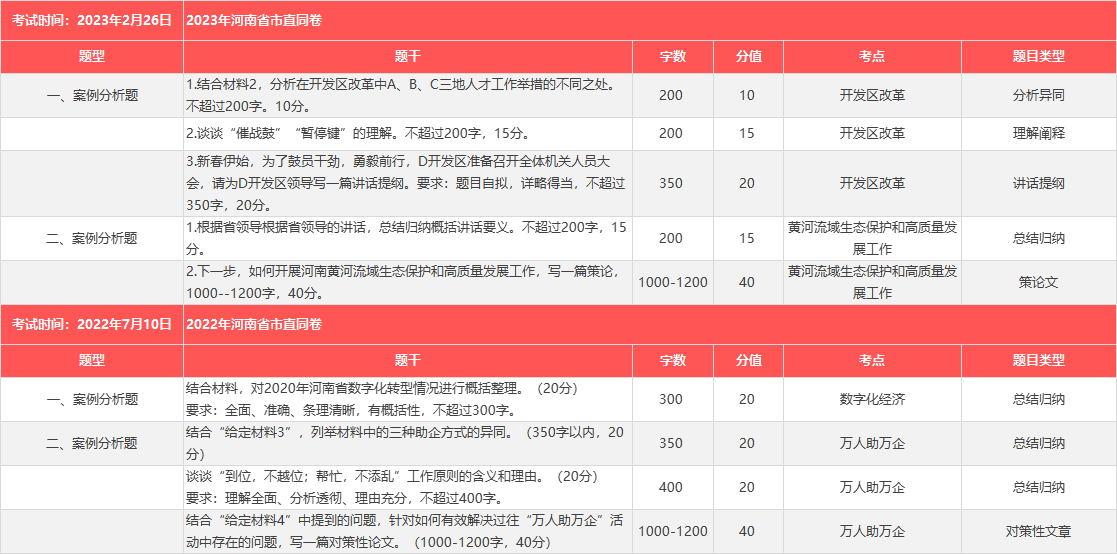Click the question about “给定材料3” 三种助企方式

[407, 443]
